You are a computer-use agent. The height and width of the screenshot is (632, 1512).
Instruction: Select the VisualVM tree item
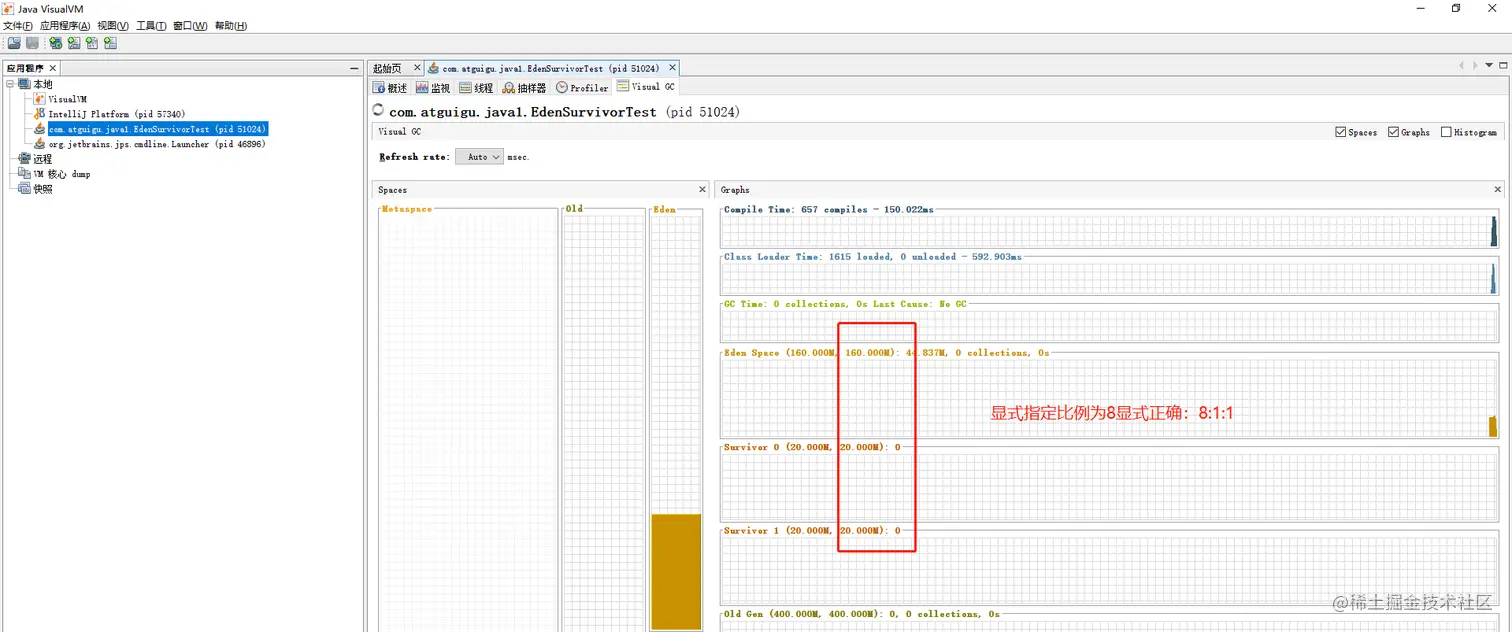click(68, 99)
